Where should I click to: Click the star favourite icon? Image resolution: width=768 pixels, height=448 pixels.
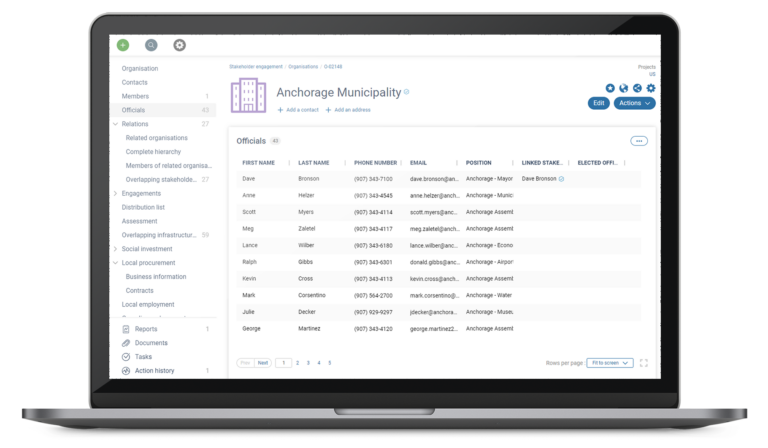[610, 88]
